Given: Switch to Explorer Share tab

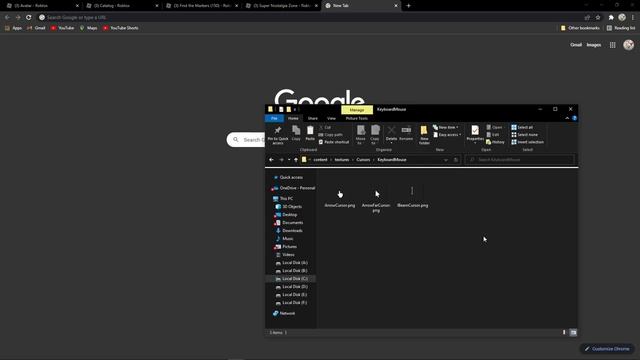Looking at the screenshot, I should click(313, 118).
